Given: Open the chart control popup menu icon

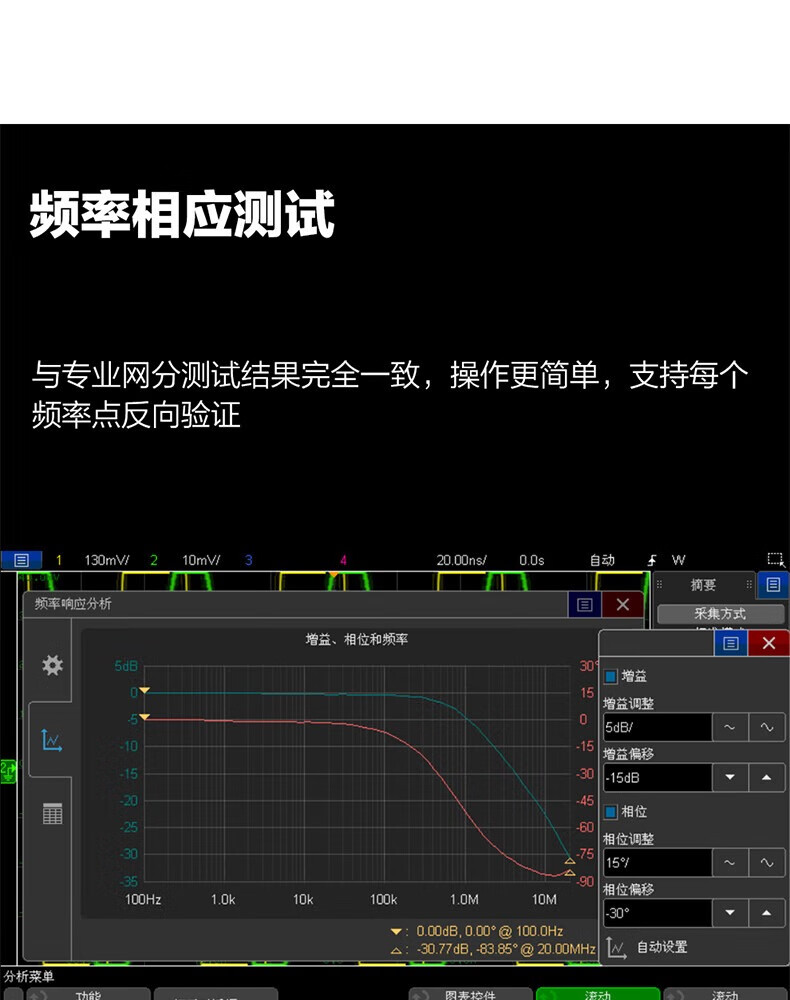Looking at the screenshot, I should (x=731, y=643).
